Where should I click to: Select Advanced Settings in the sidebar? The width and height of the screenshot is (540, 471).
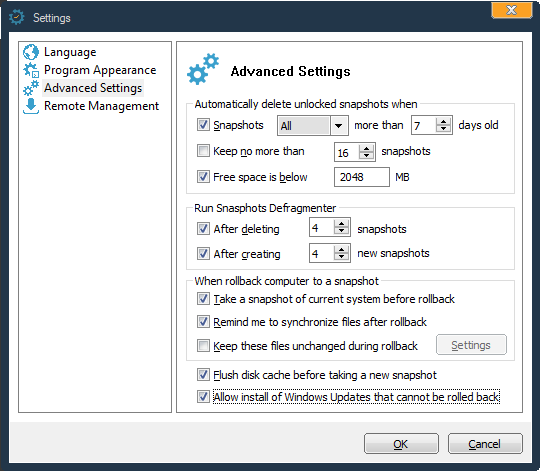point(93,88)
